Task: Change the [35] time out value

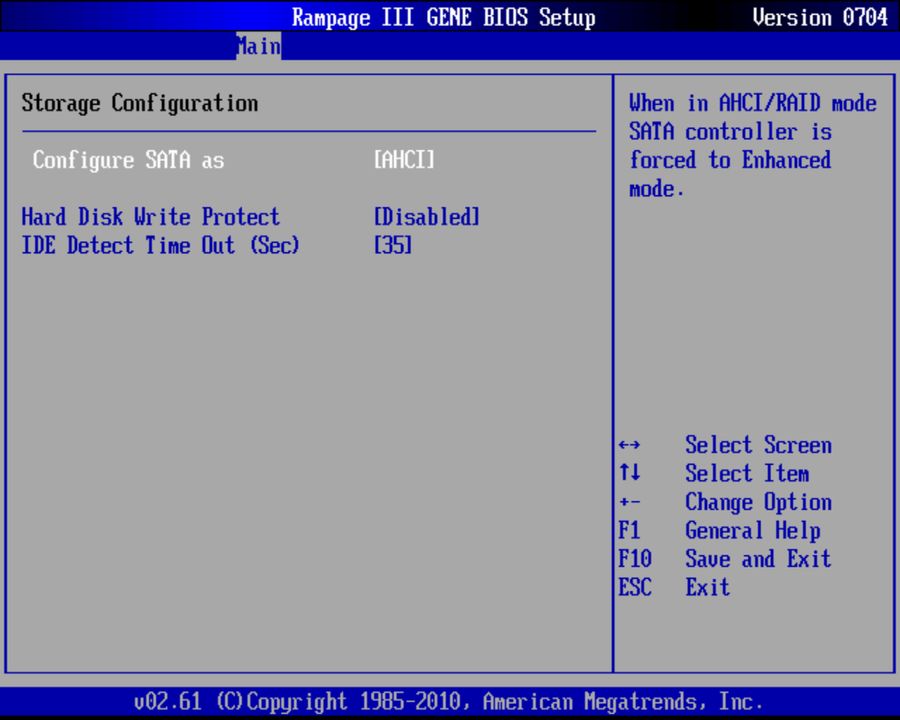Action: coord(393,245)
